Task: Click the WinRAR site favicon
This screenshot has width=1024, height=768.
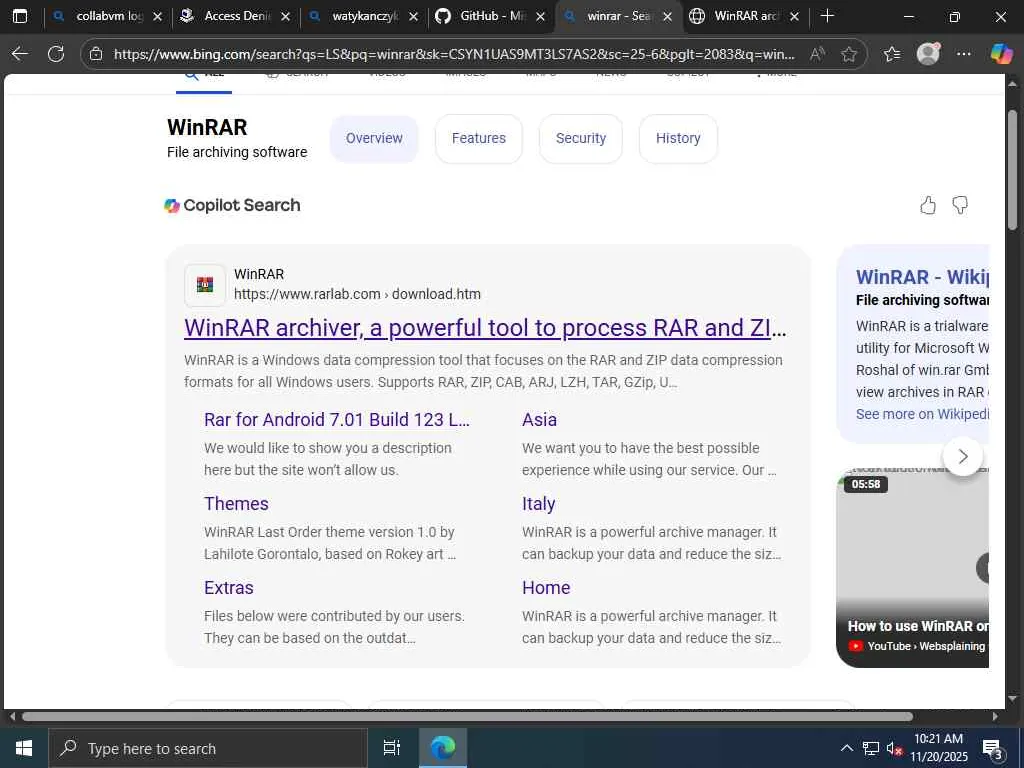Action: 205,285
